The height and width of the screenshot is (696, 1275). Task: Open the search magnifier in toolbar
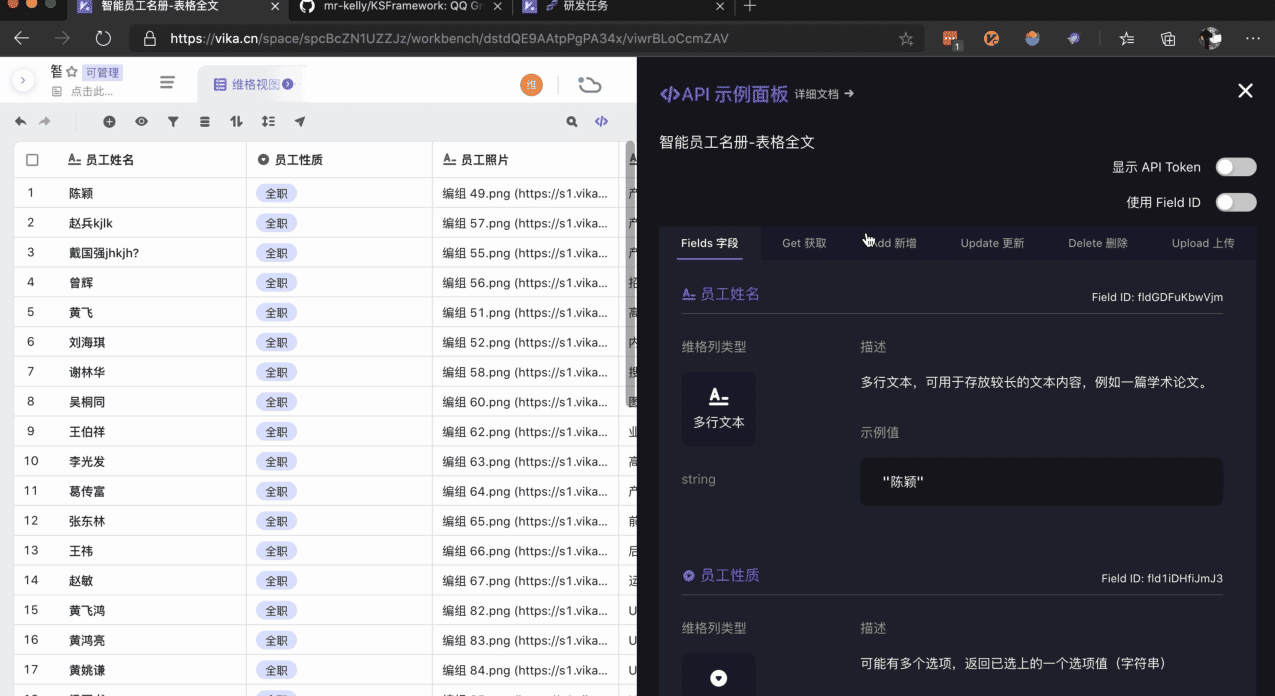point(572,121)
